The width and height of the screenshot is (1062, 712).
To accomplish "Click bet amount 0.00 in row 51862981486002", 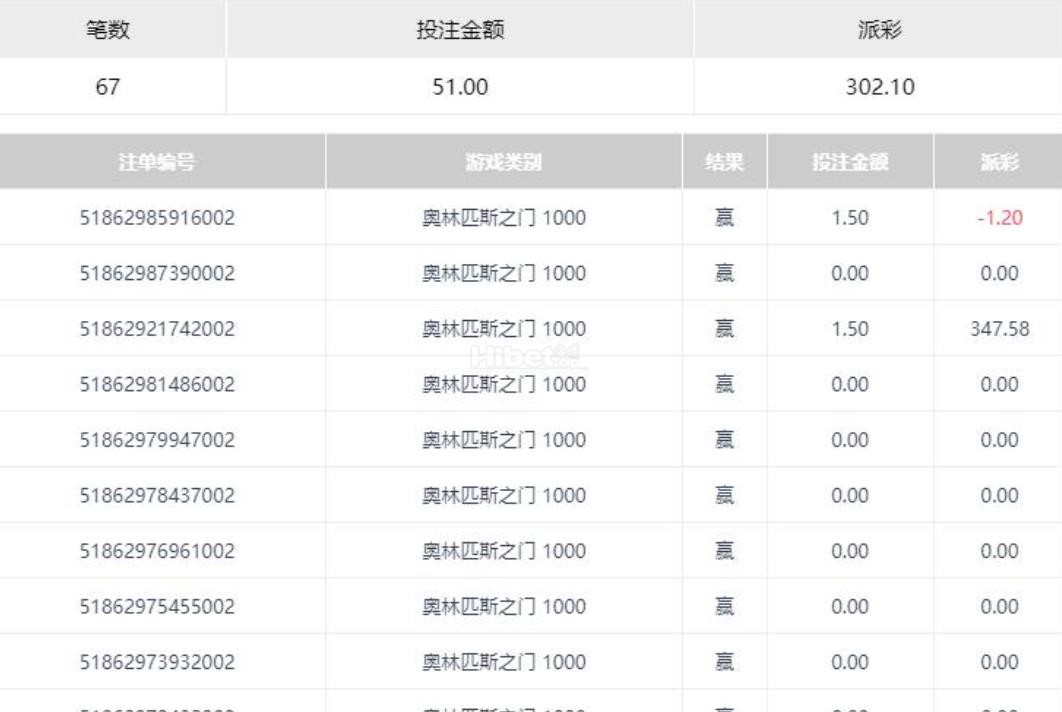I will point(850,384).
